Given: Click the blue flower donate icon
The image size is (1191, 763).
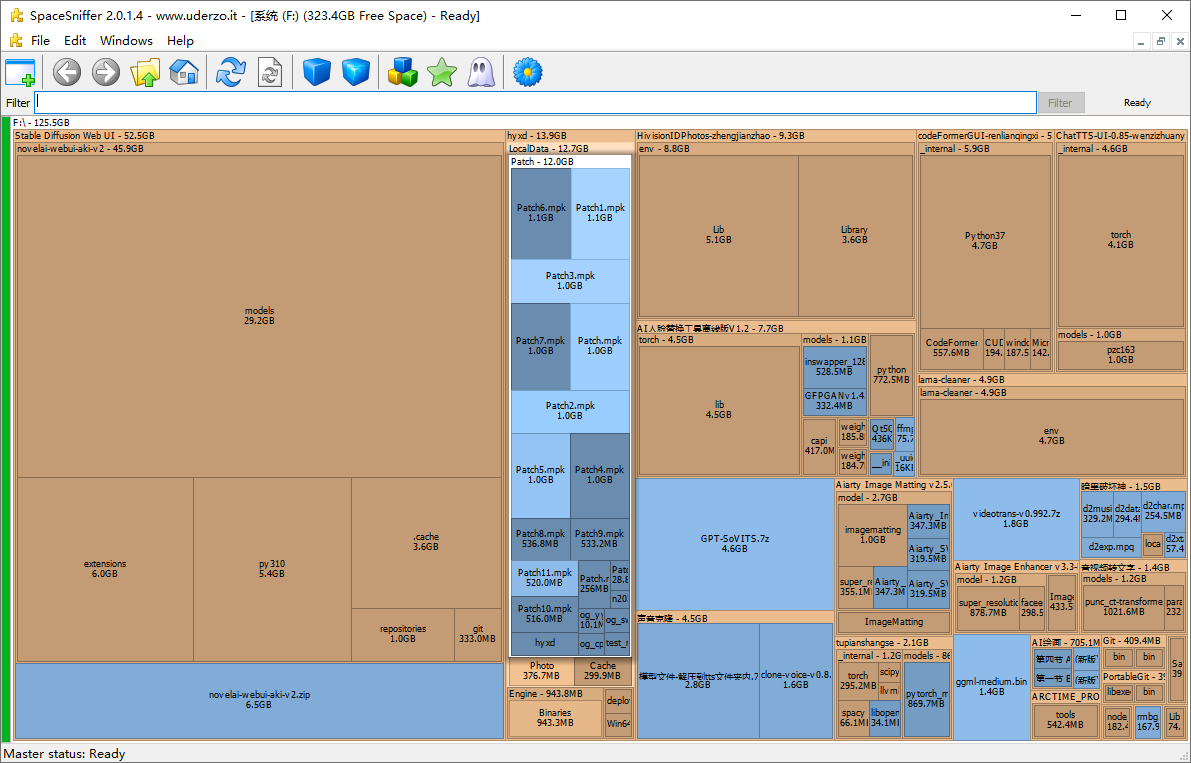Looking at the screenshot, I should tap(527, 72).
